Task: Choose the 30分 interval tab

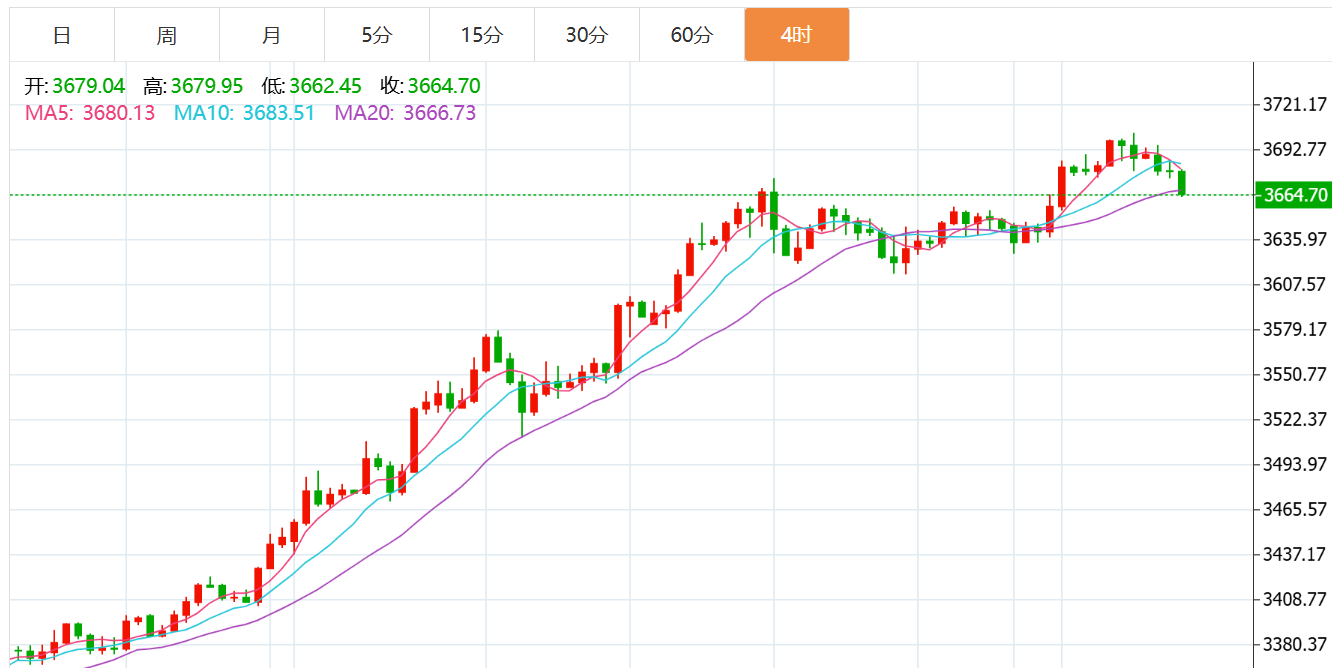Action: click(587, 35)
